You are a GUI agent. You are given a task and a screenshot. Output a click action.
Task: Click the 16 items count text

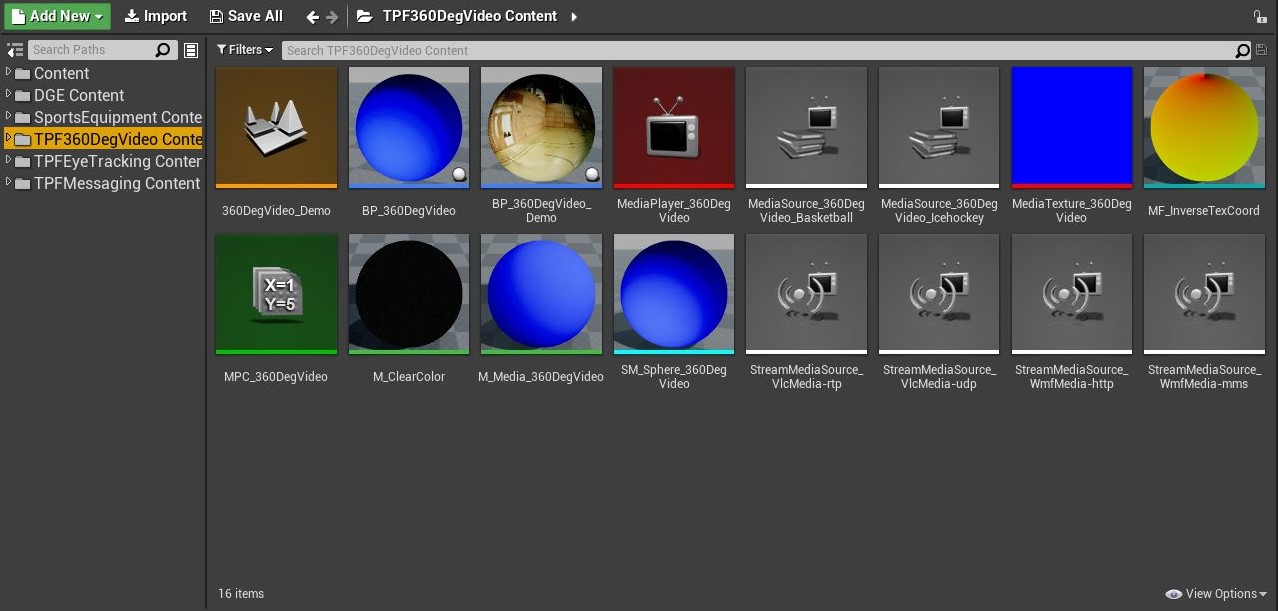(241, 594)
